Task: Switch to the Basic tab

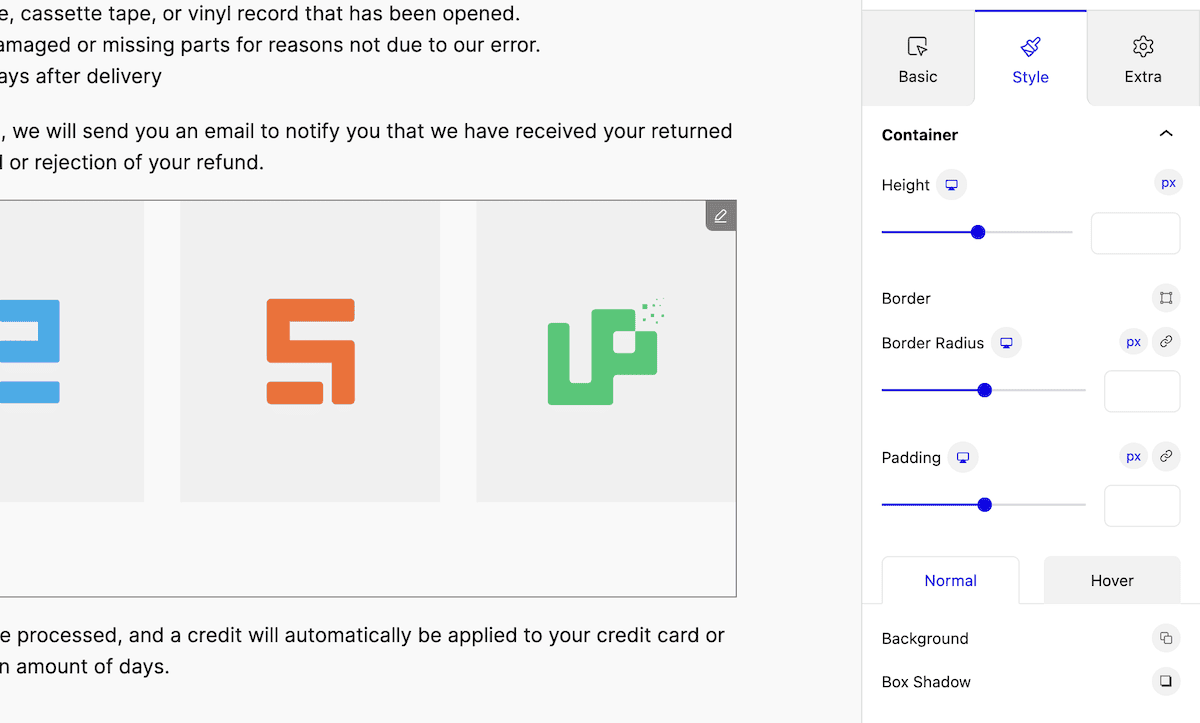Action: pos(918,59)
